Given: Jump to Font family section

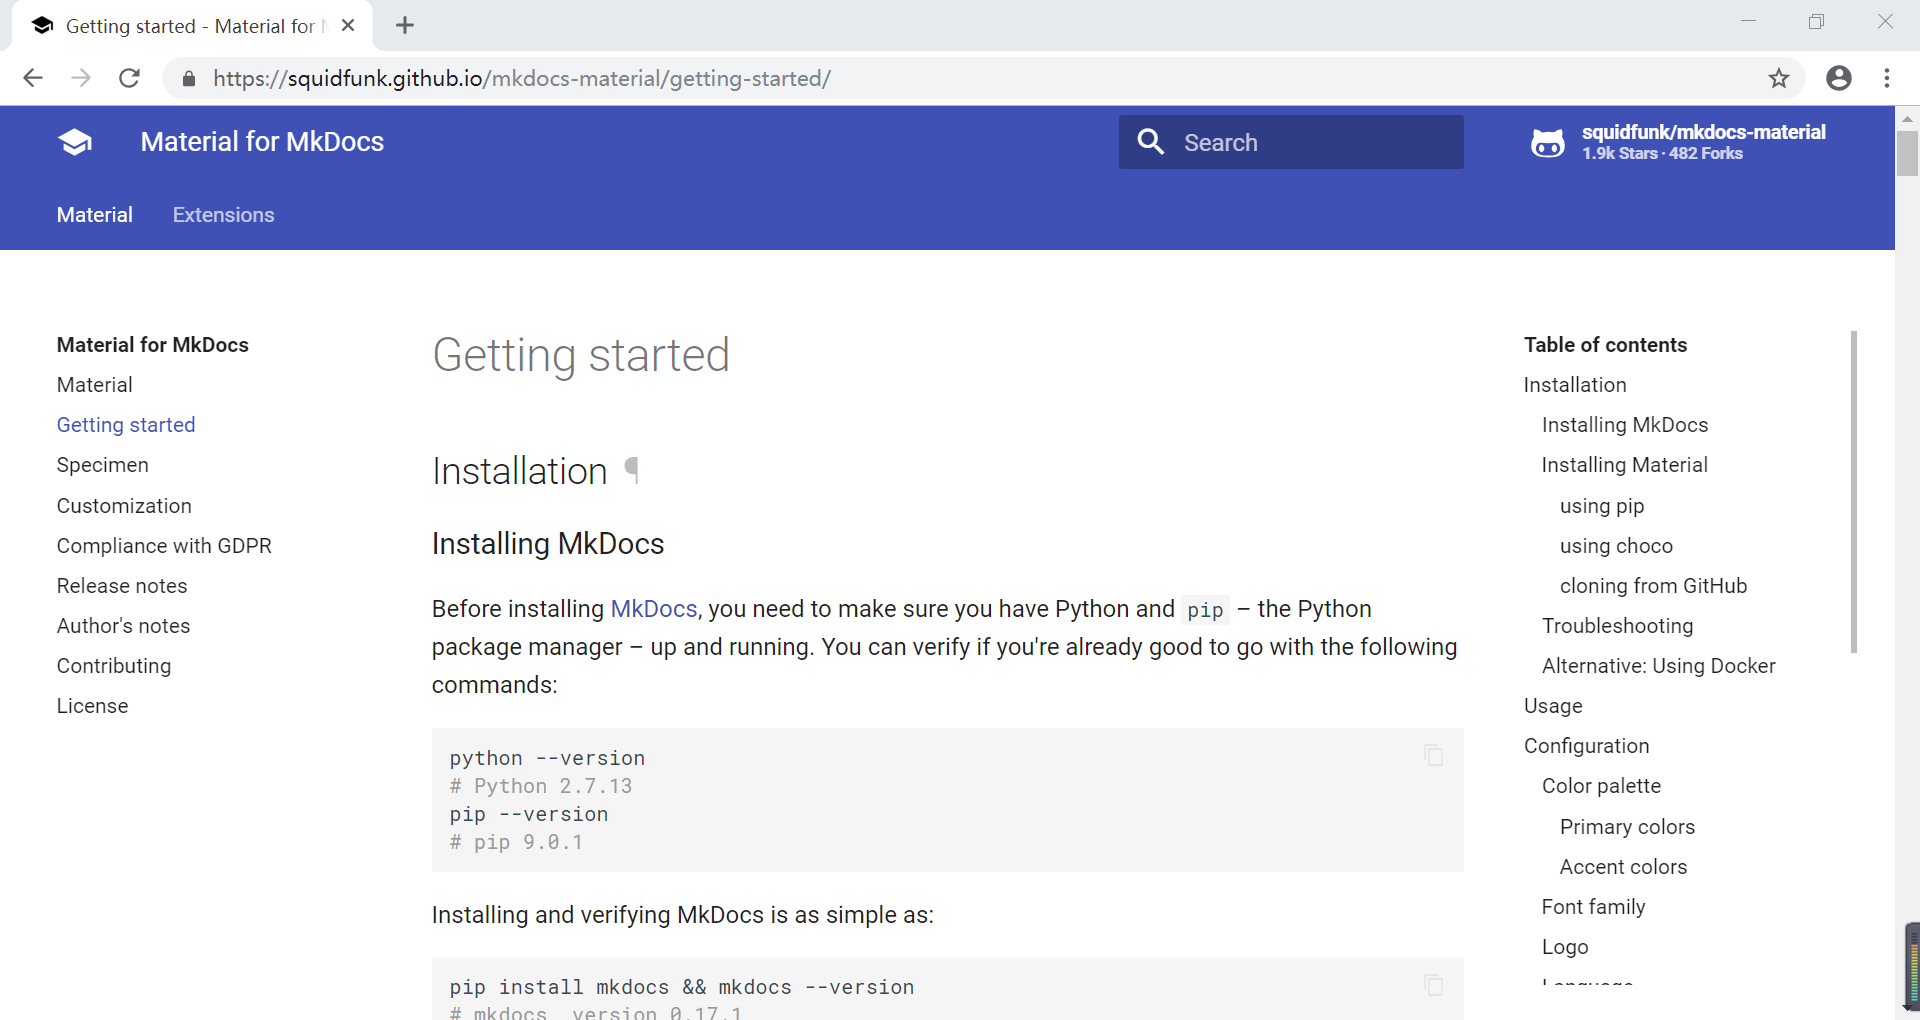Looking at the screenshot, I should click(x=1593, y=907).
